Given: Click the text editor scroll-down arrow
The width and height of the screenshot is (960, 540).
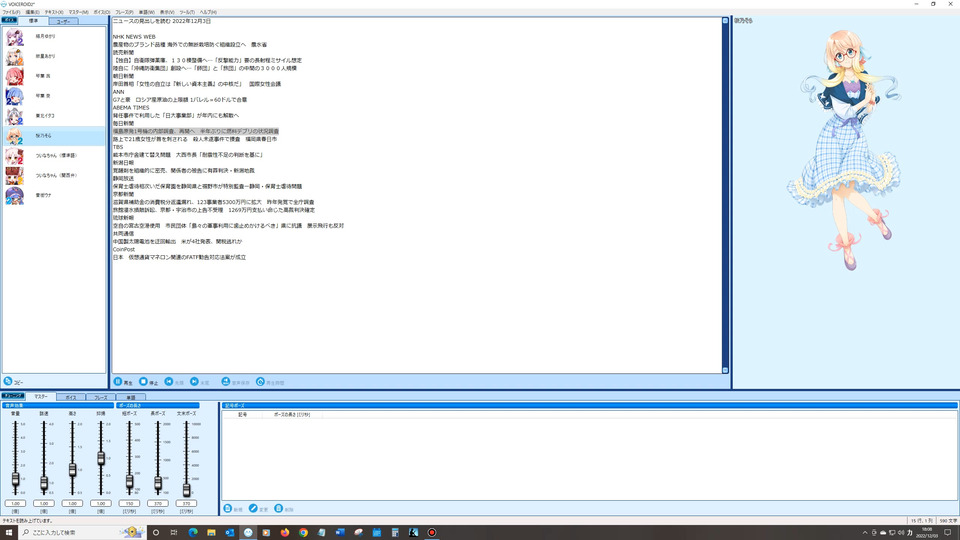Looking at the screenshot, I should tap(726, 370).
